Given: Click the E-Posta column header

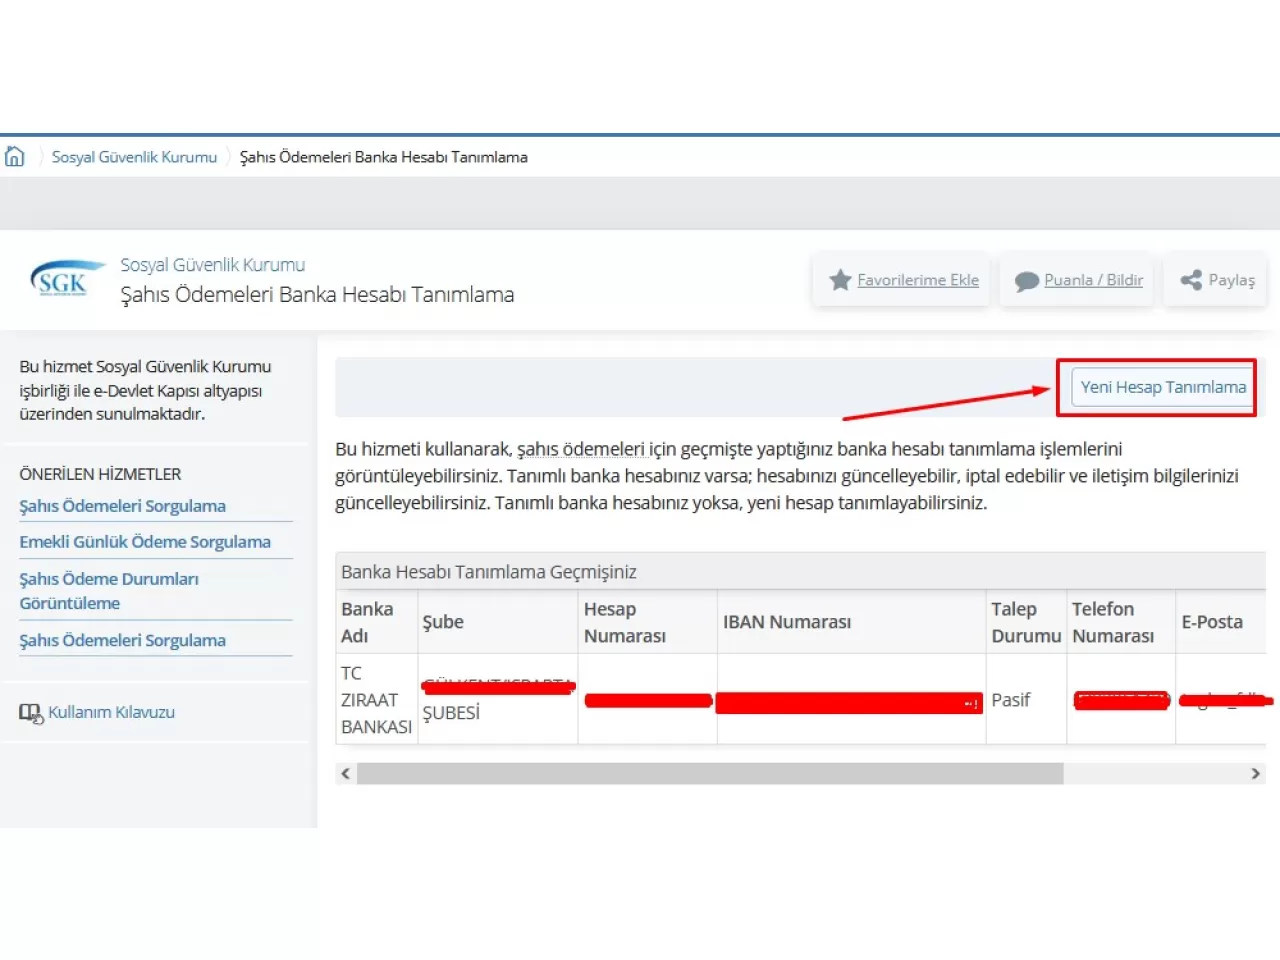Looking at the screenshot, I should coord(1212,622).
